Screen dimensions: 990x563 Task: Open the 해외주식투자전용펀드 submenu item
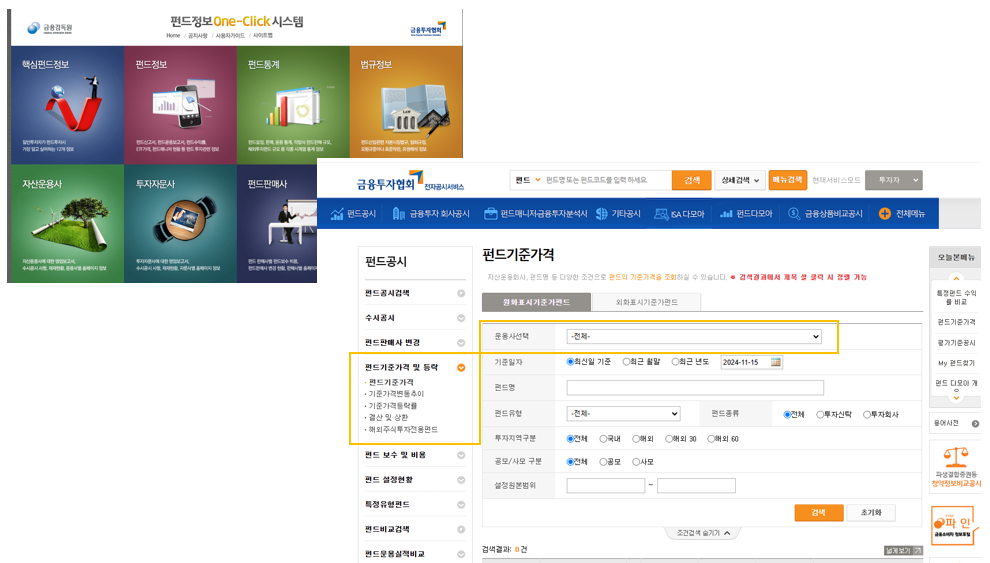click(403, 430)
